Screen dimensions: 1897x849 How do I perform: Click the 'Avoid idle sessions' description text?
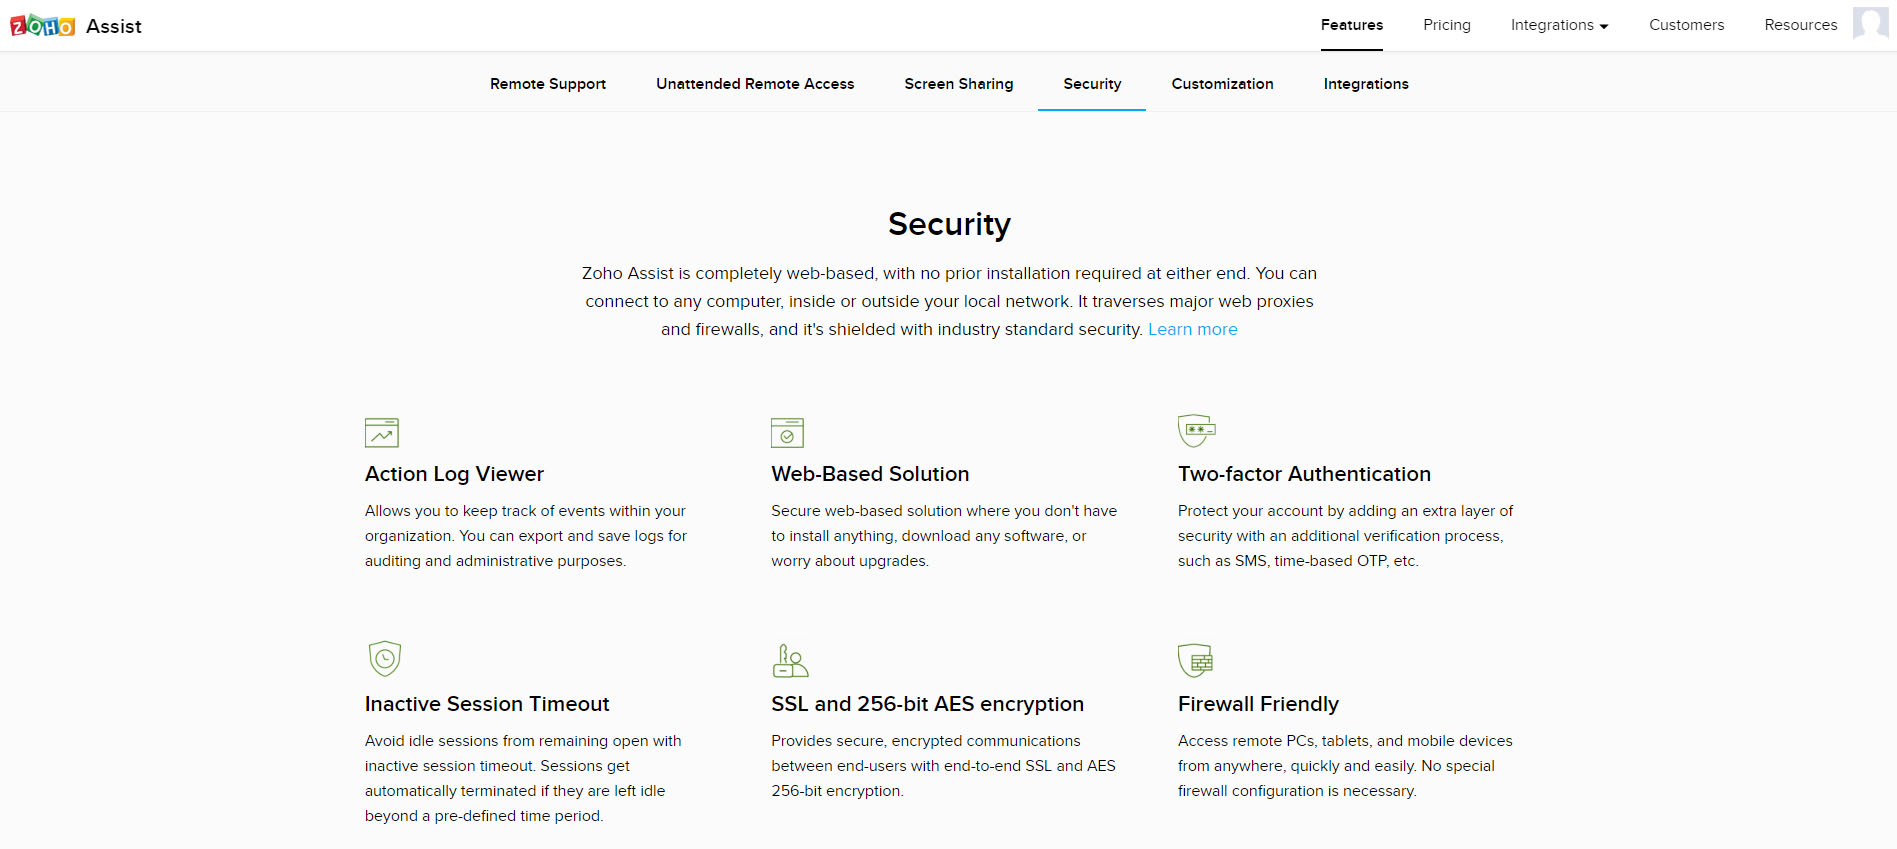(523, 778)
